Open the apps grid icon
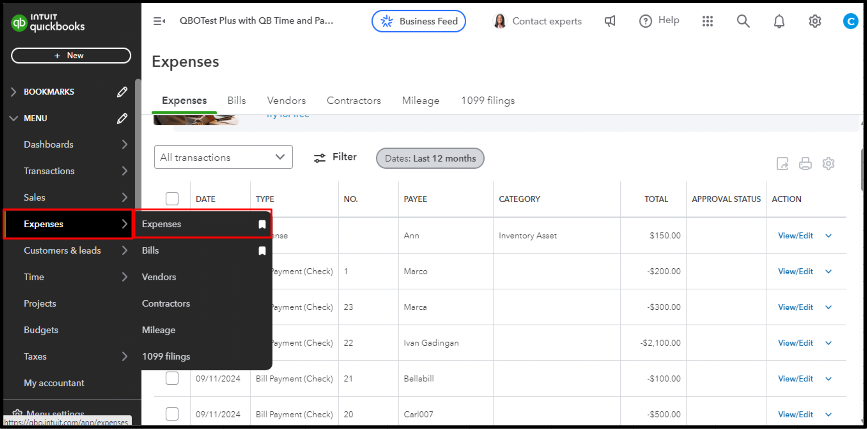867x429 pixels. [x=708, y=21]
